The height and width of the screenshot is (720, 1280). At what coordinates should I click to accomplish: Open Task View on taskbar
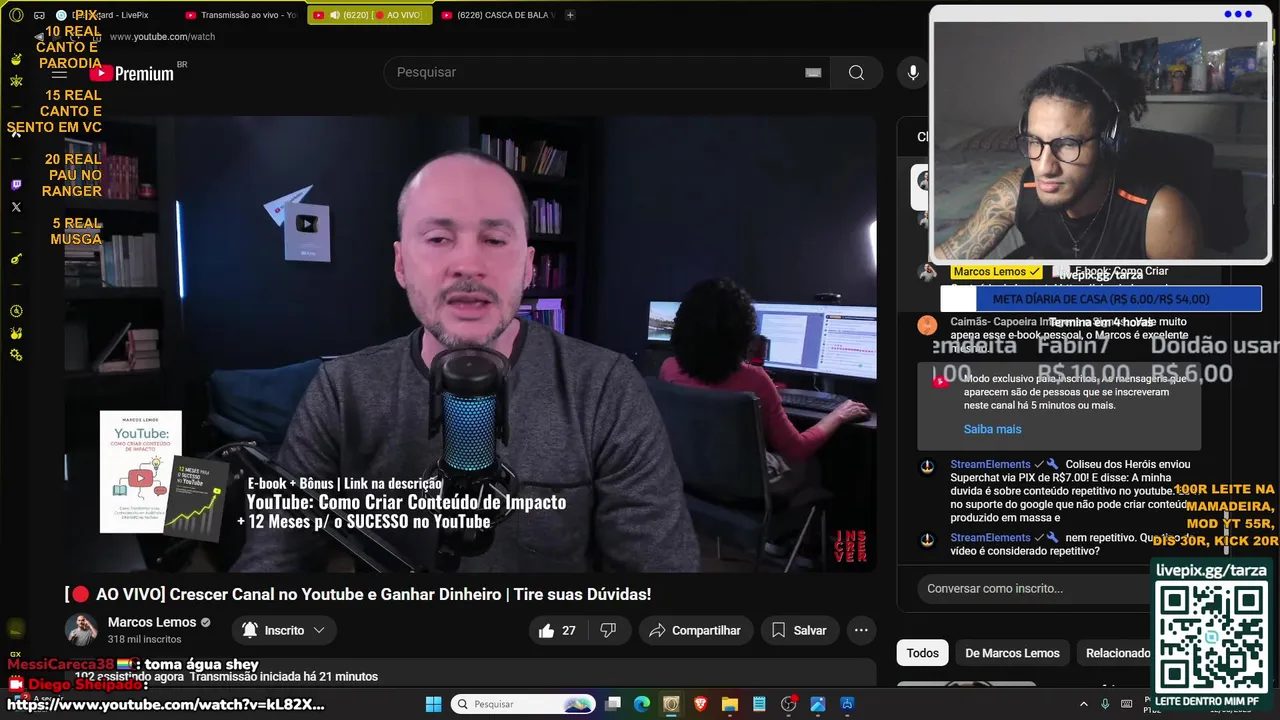tap(613, 704)
